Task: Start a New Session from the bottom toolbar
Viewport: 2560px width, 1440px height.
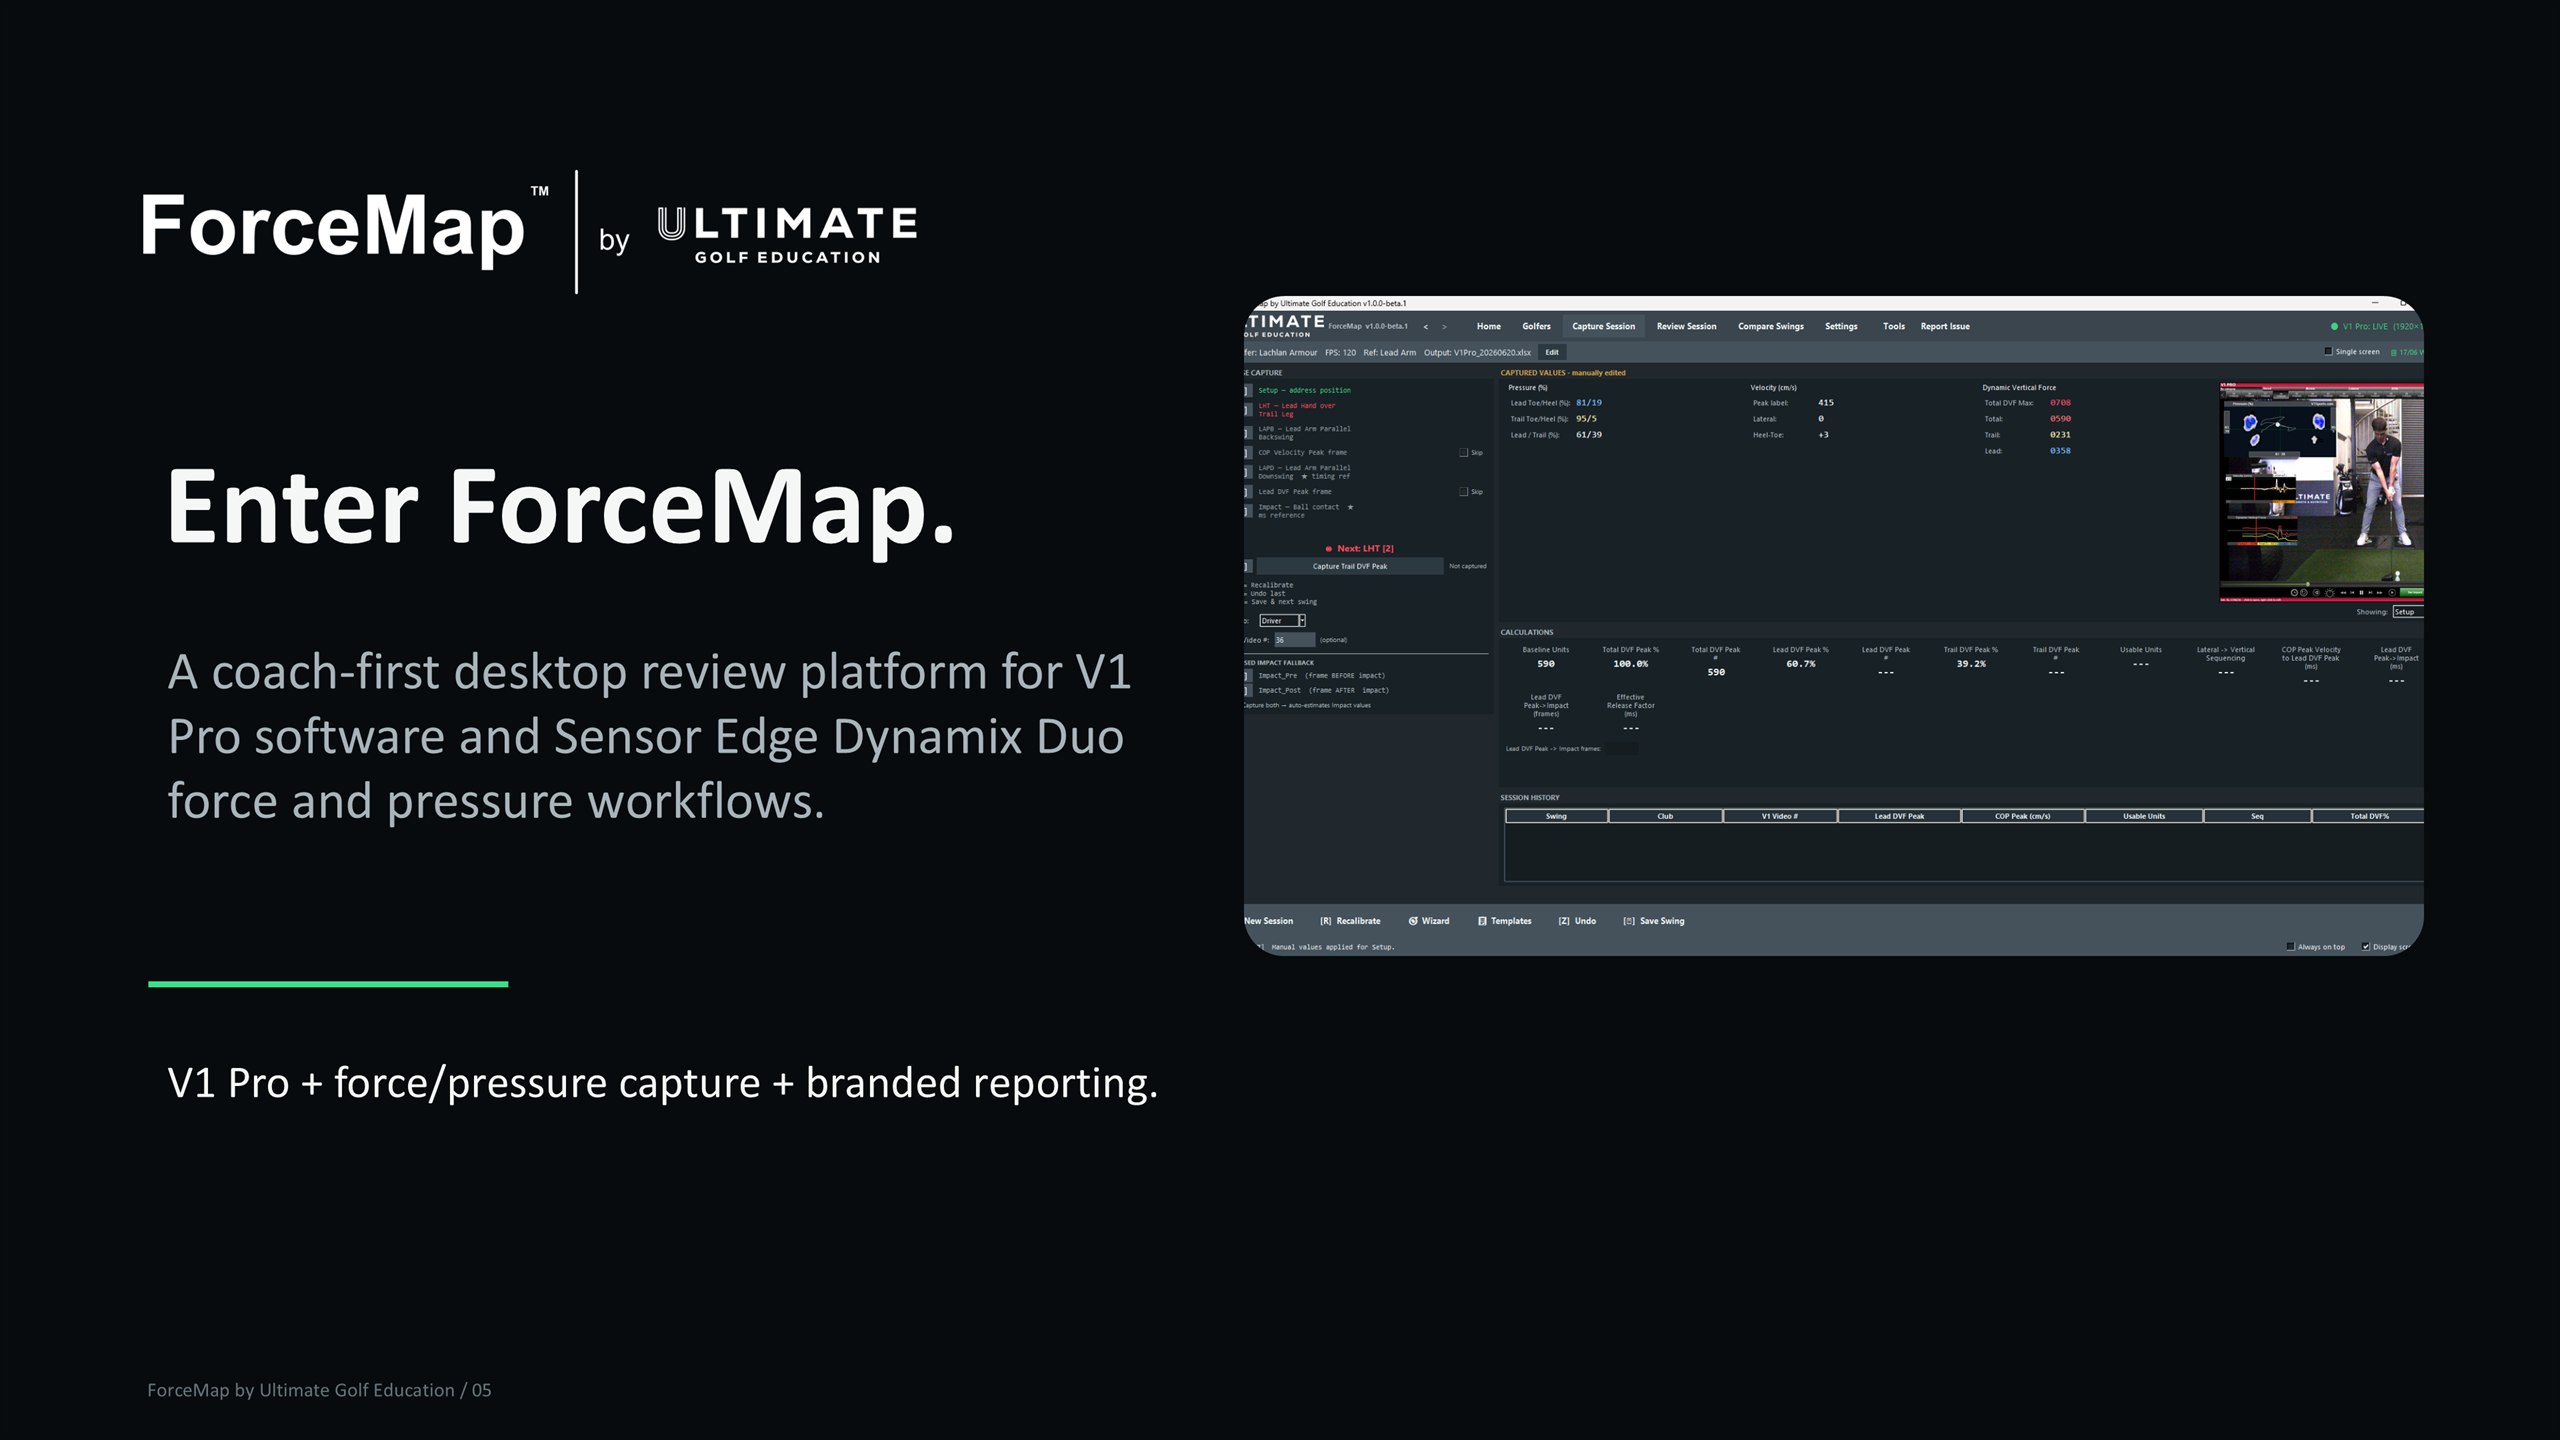Action: [1268, 921]
